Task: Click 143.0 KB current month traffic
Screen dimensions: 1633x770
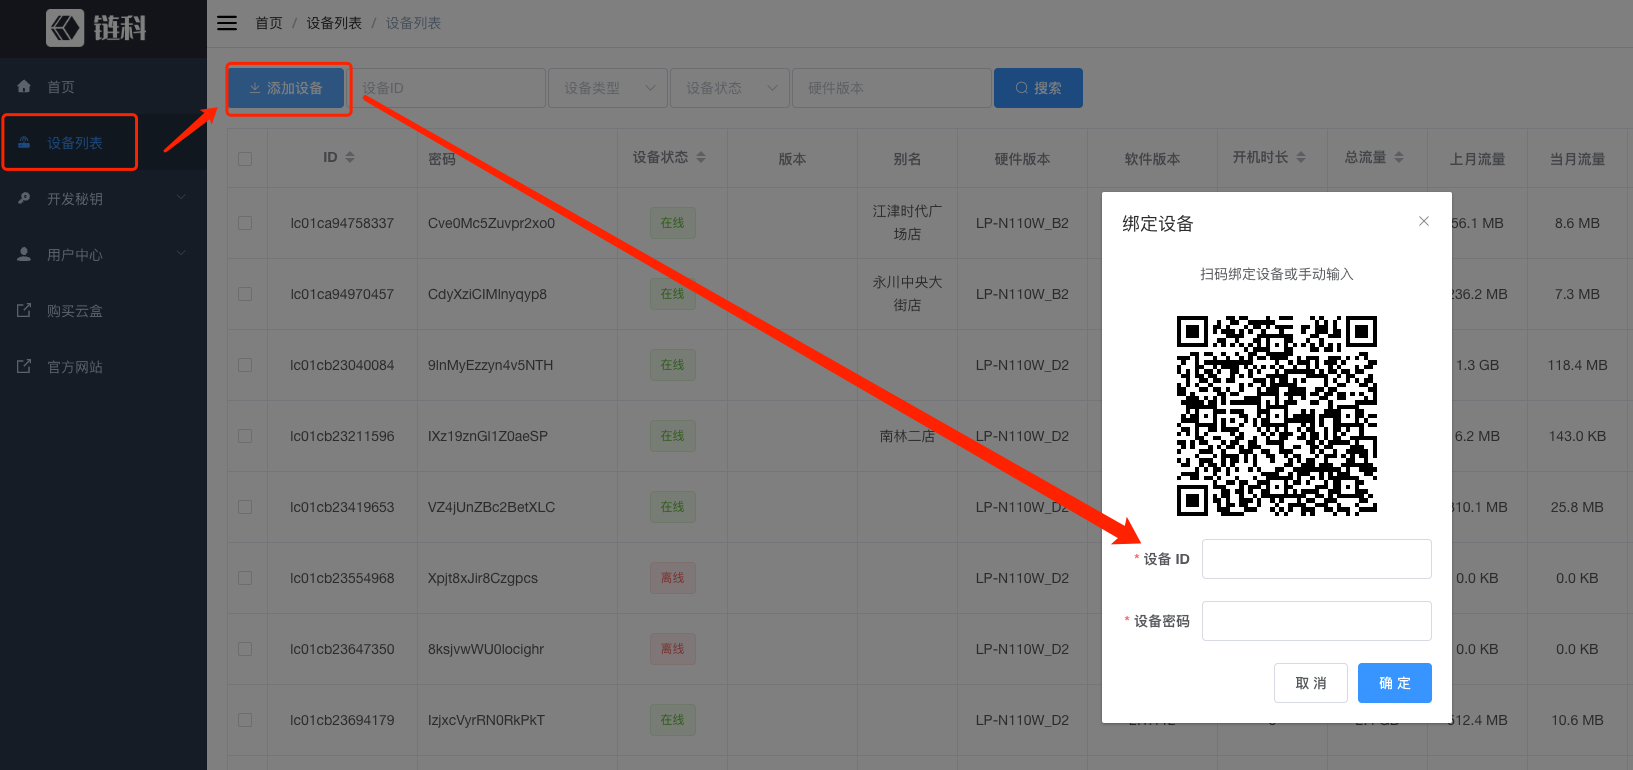Action: (1577, 436)
